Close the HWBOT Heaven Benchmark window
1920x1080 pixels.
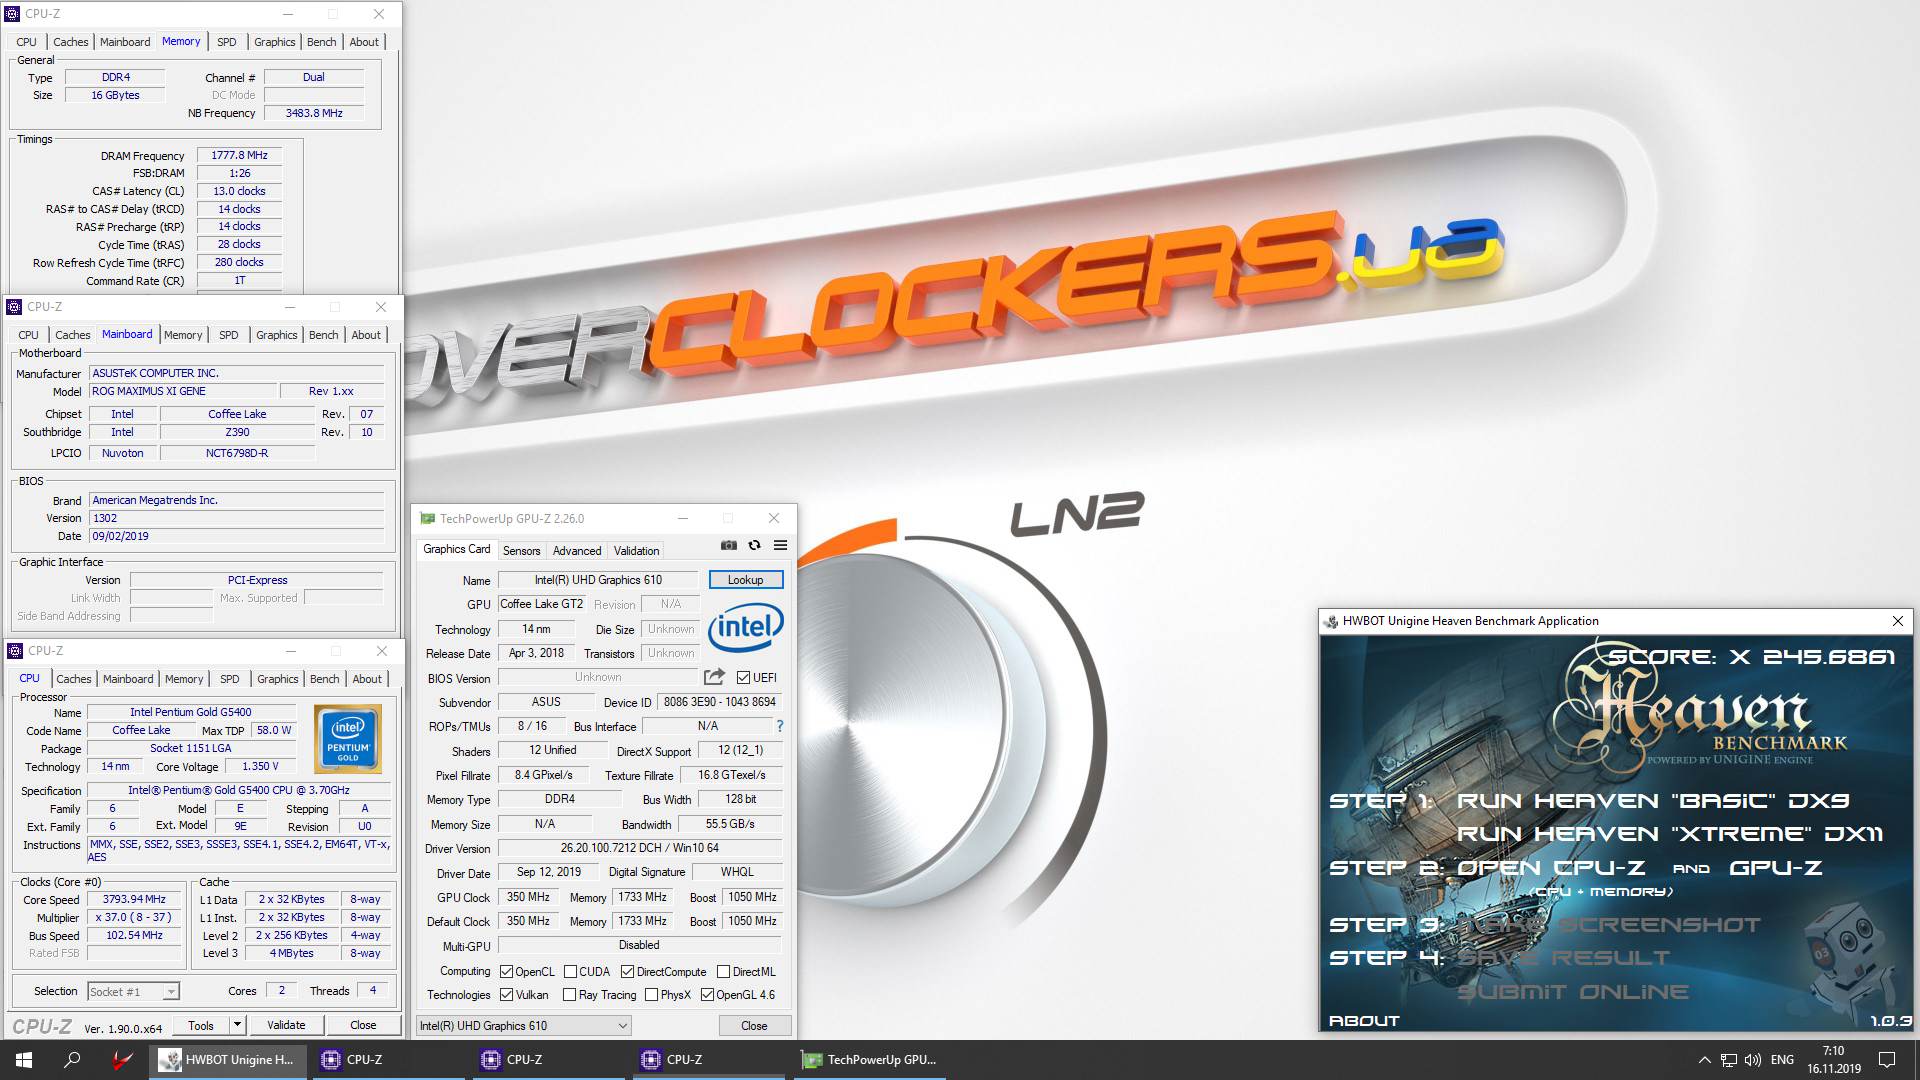point(1898,621)
